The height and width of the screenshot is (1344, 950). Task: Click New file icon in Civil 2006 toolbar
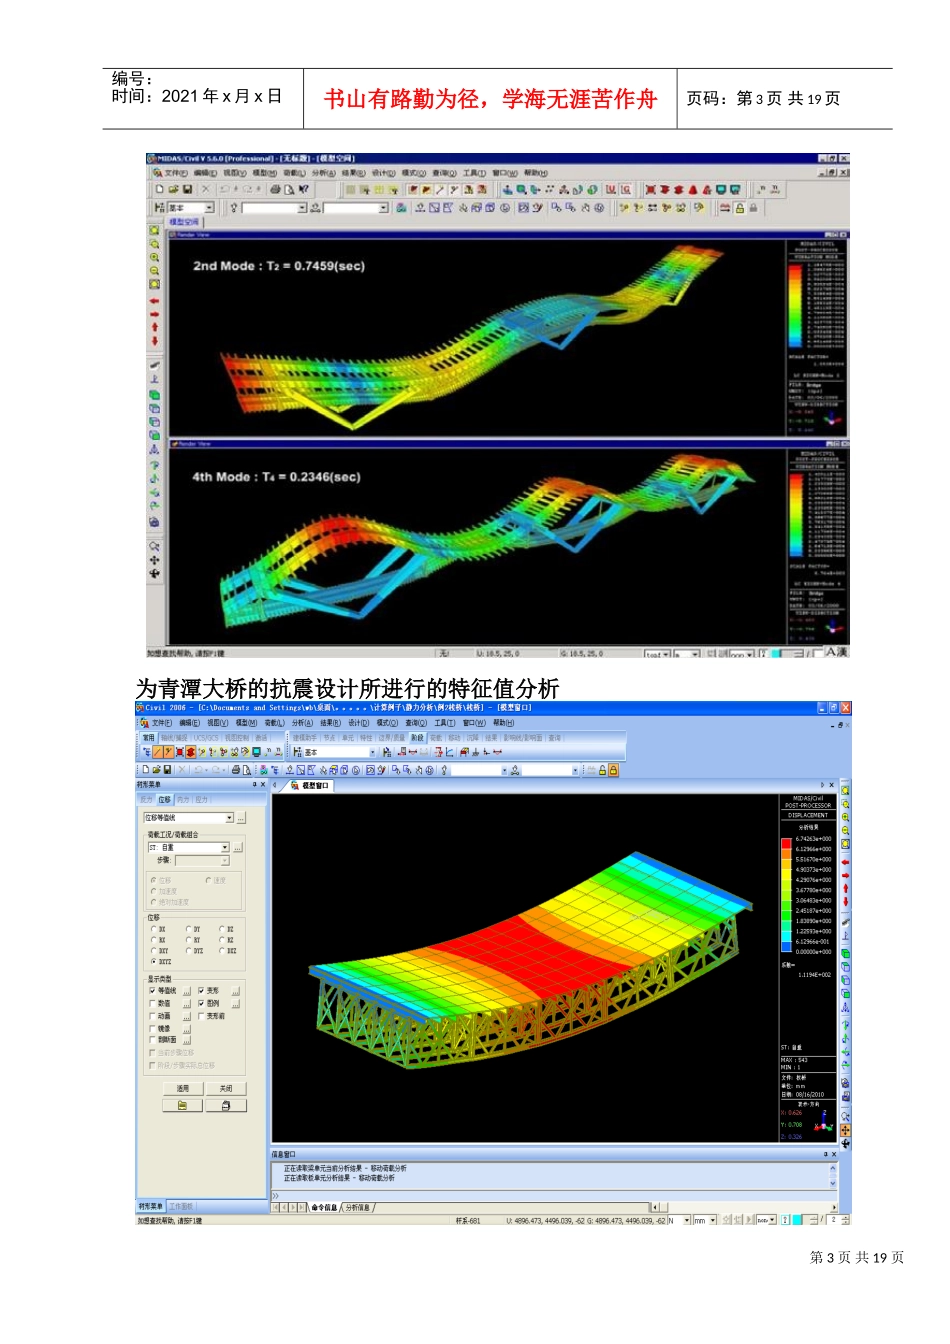click(145, 769)
